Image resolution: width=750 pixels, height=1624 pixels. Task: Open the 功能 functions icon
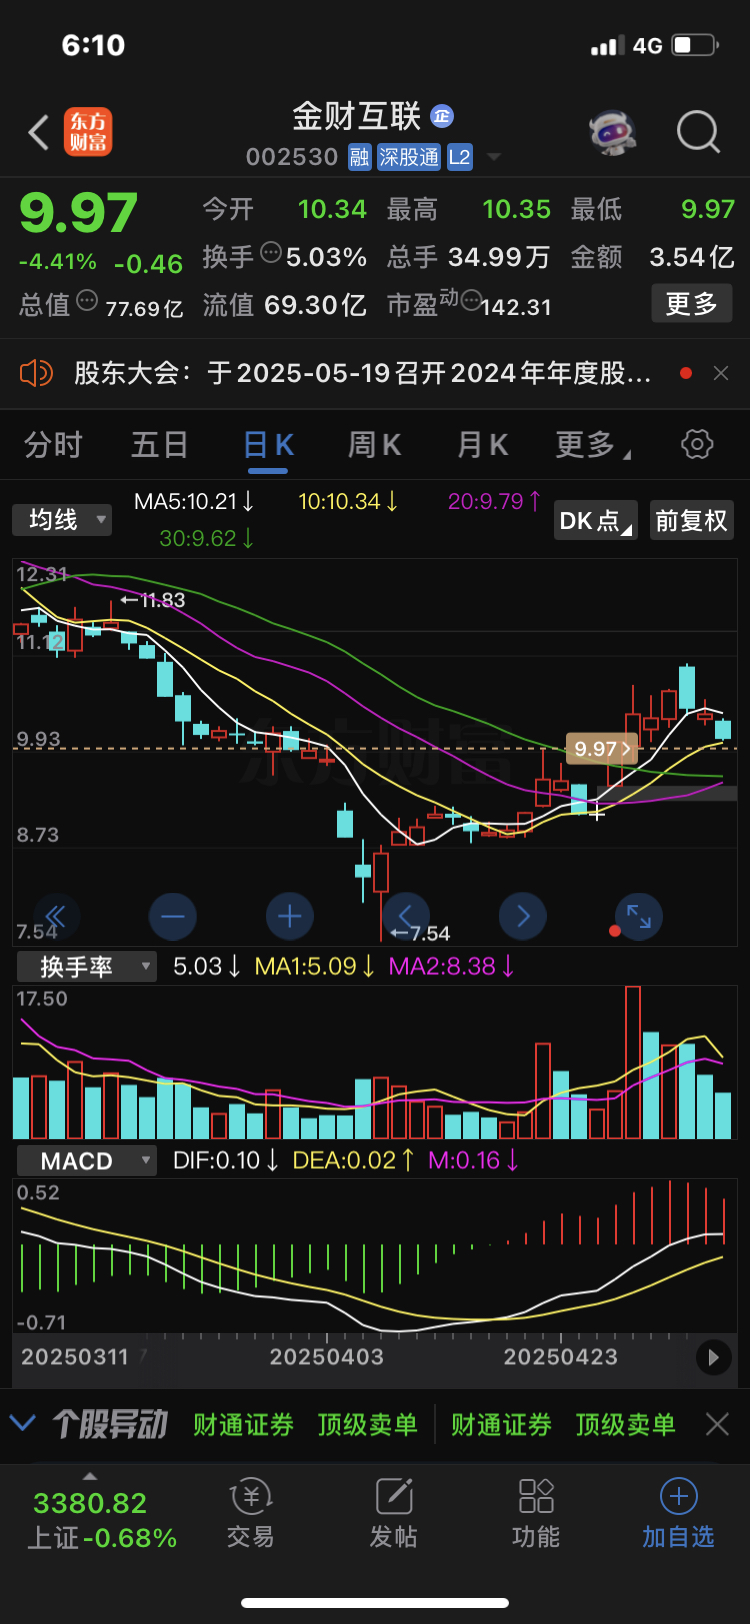click(x=536, y=1514)
